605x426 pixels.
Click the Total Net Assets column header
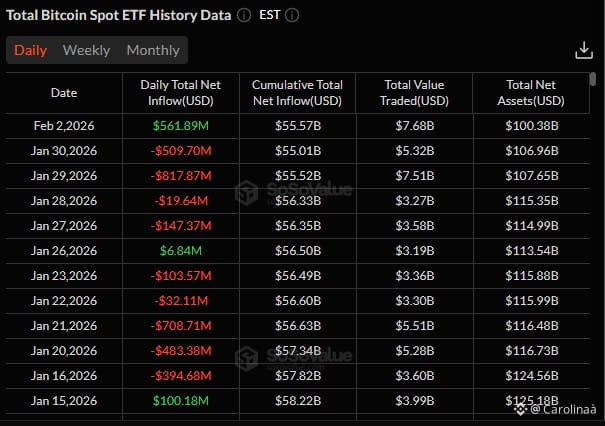(532, 93)
